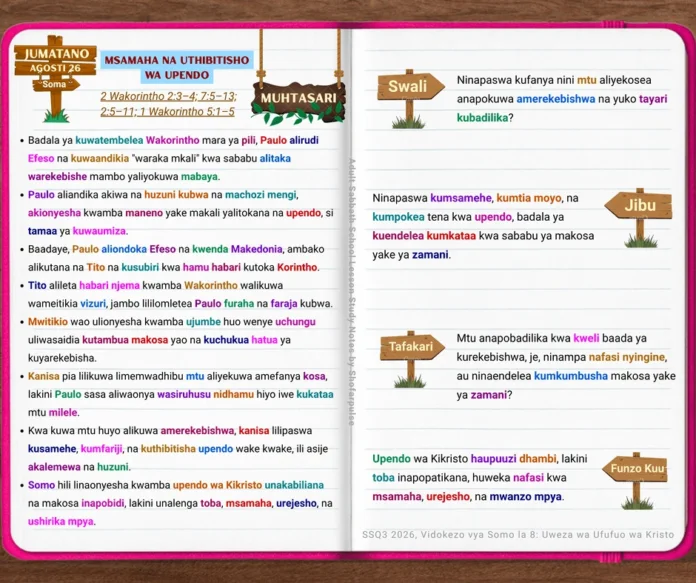Click the phrase upendo wa Kikristo unakabiliana
This screenshot has height=583, width=696.
pyautogui.click(x=248, y=485)
